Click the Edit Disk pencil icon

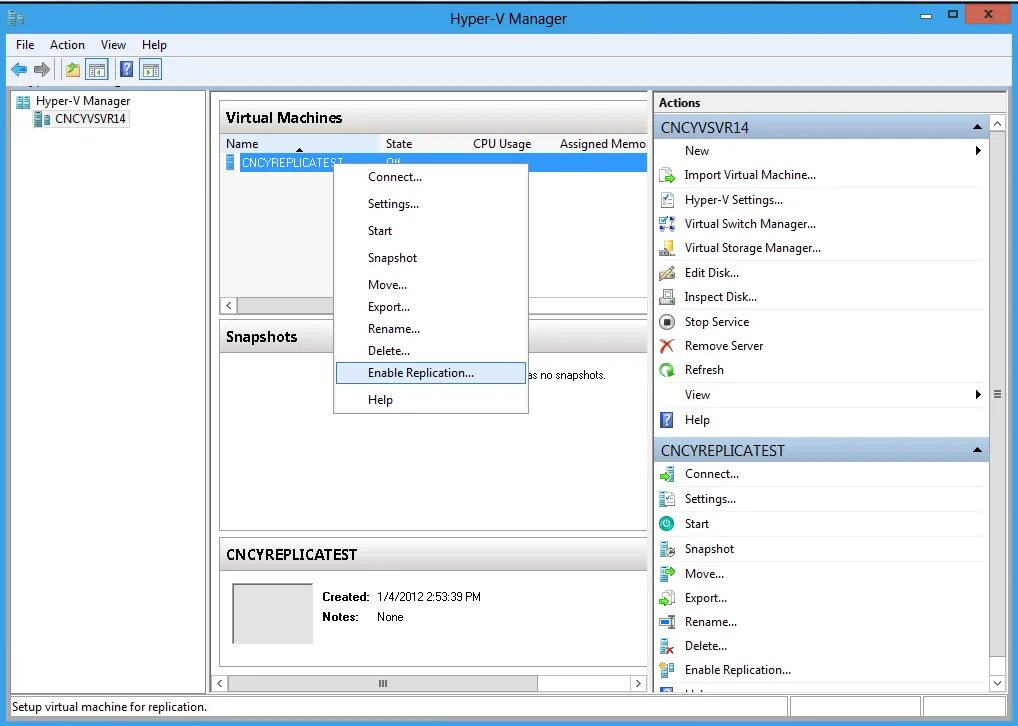667,273
